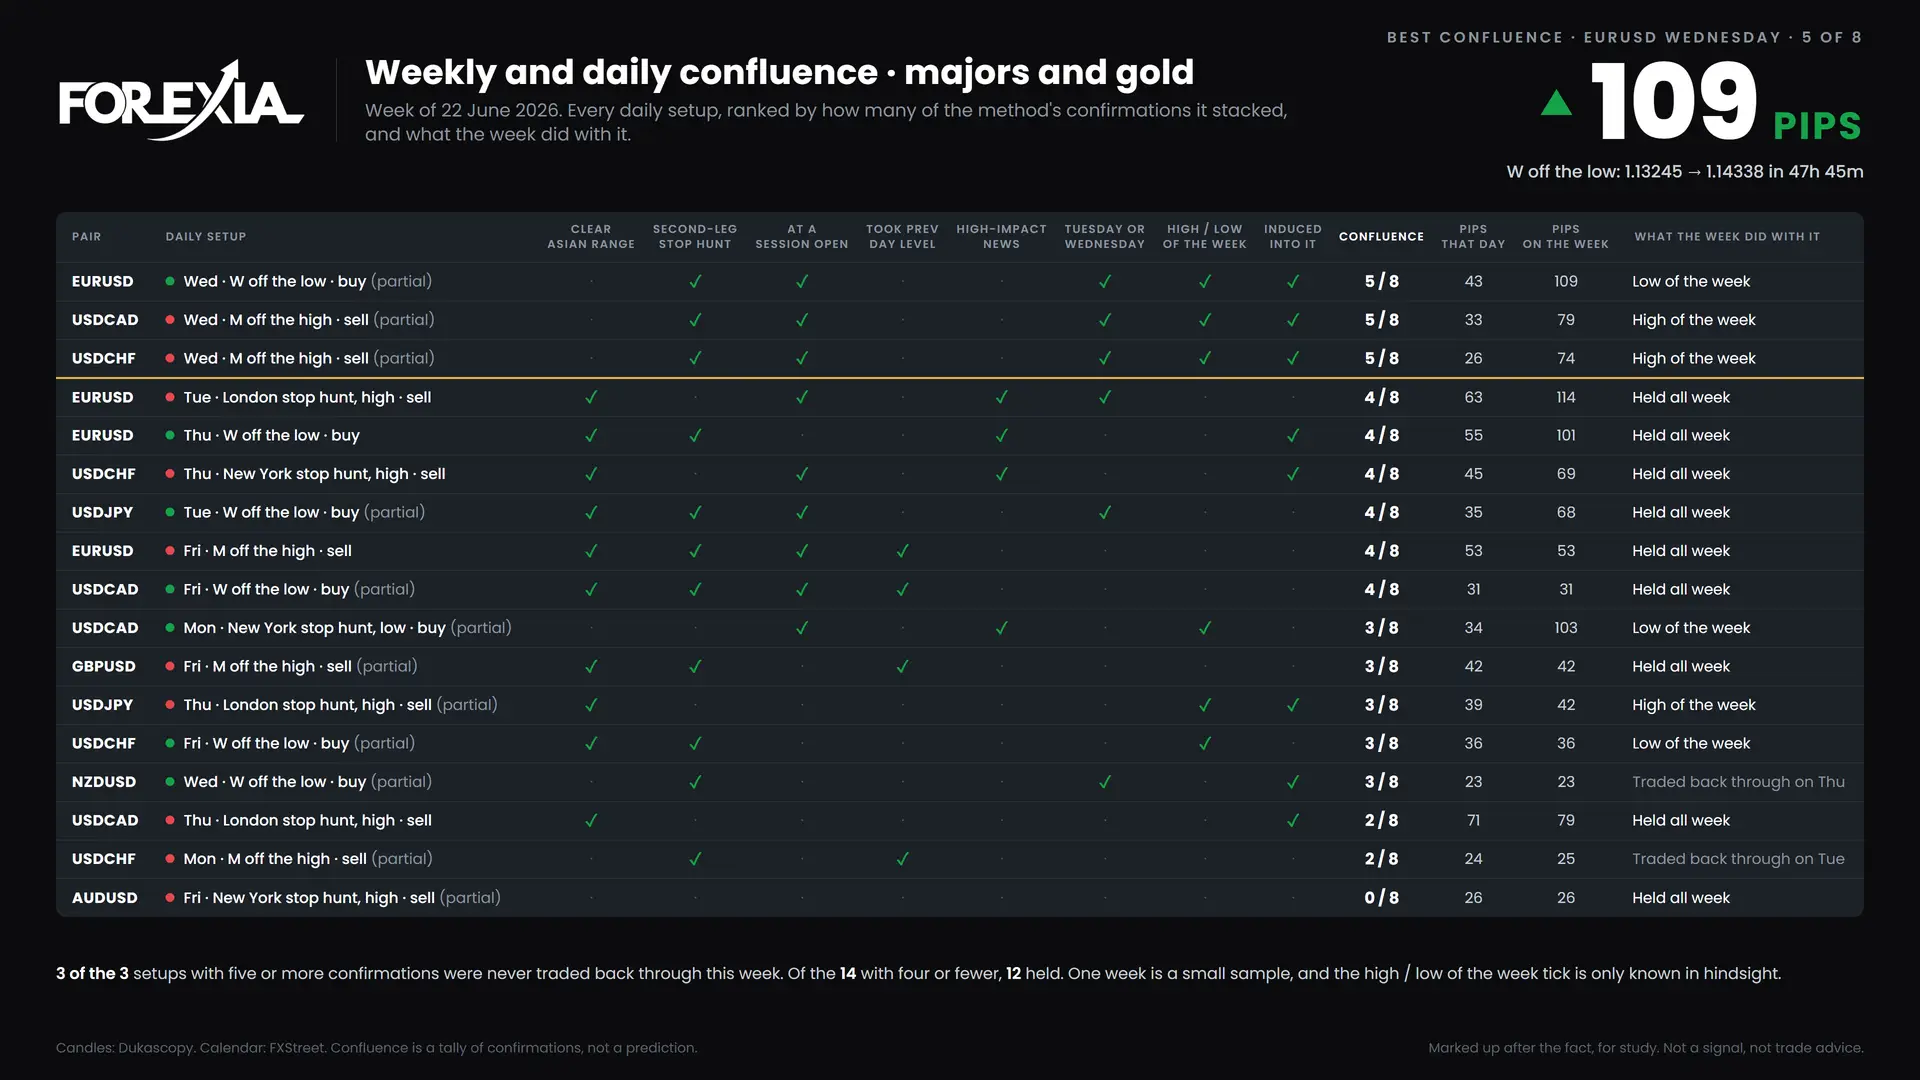Click the 'W off the low: 1.13245 → 1.14338' line
Image resolution: width=1920 pixels, height=1080 pixels.
[1685, 172]
